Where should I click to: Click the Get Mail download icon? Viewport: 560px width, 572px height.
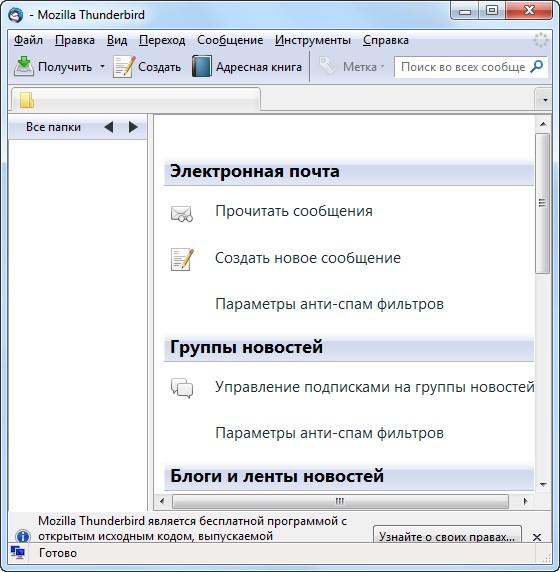[x=24, y=66]
